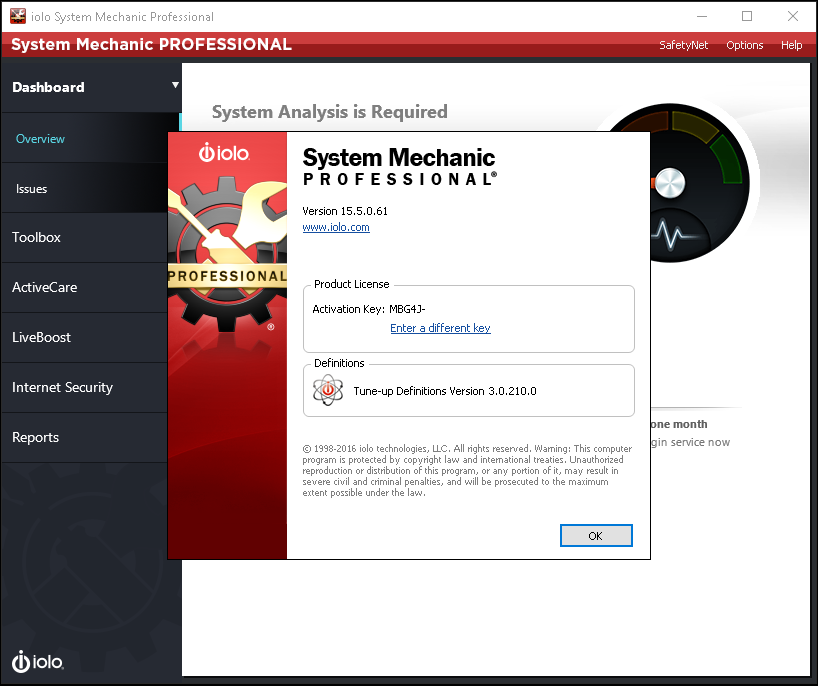This screenshot has width=818, height=686.
Task: Click the iolo logo in the sidebar bottom
Action: point(38,661)
